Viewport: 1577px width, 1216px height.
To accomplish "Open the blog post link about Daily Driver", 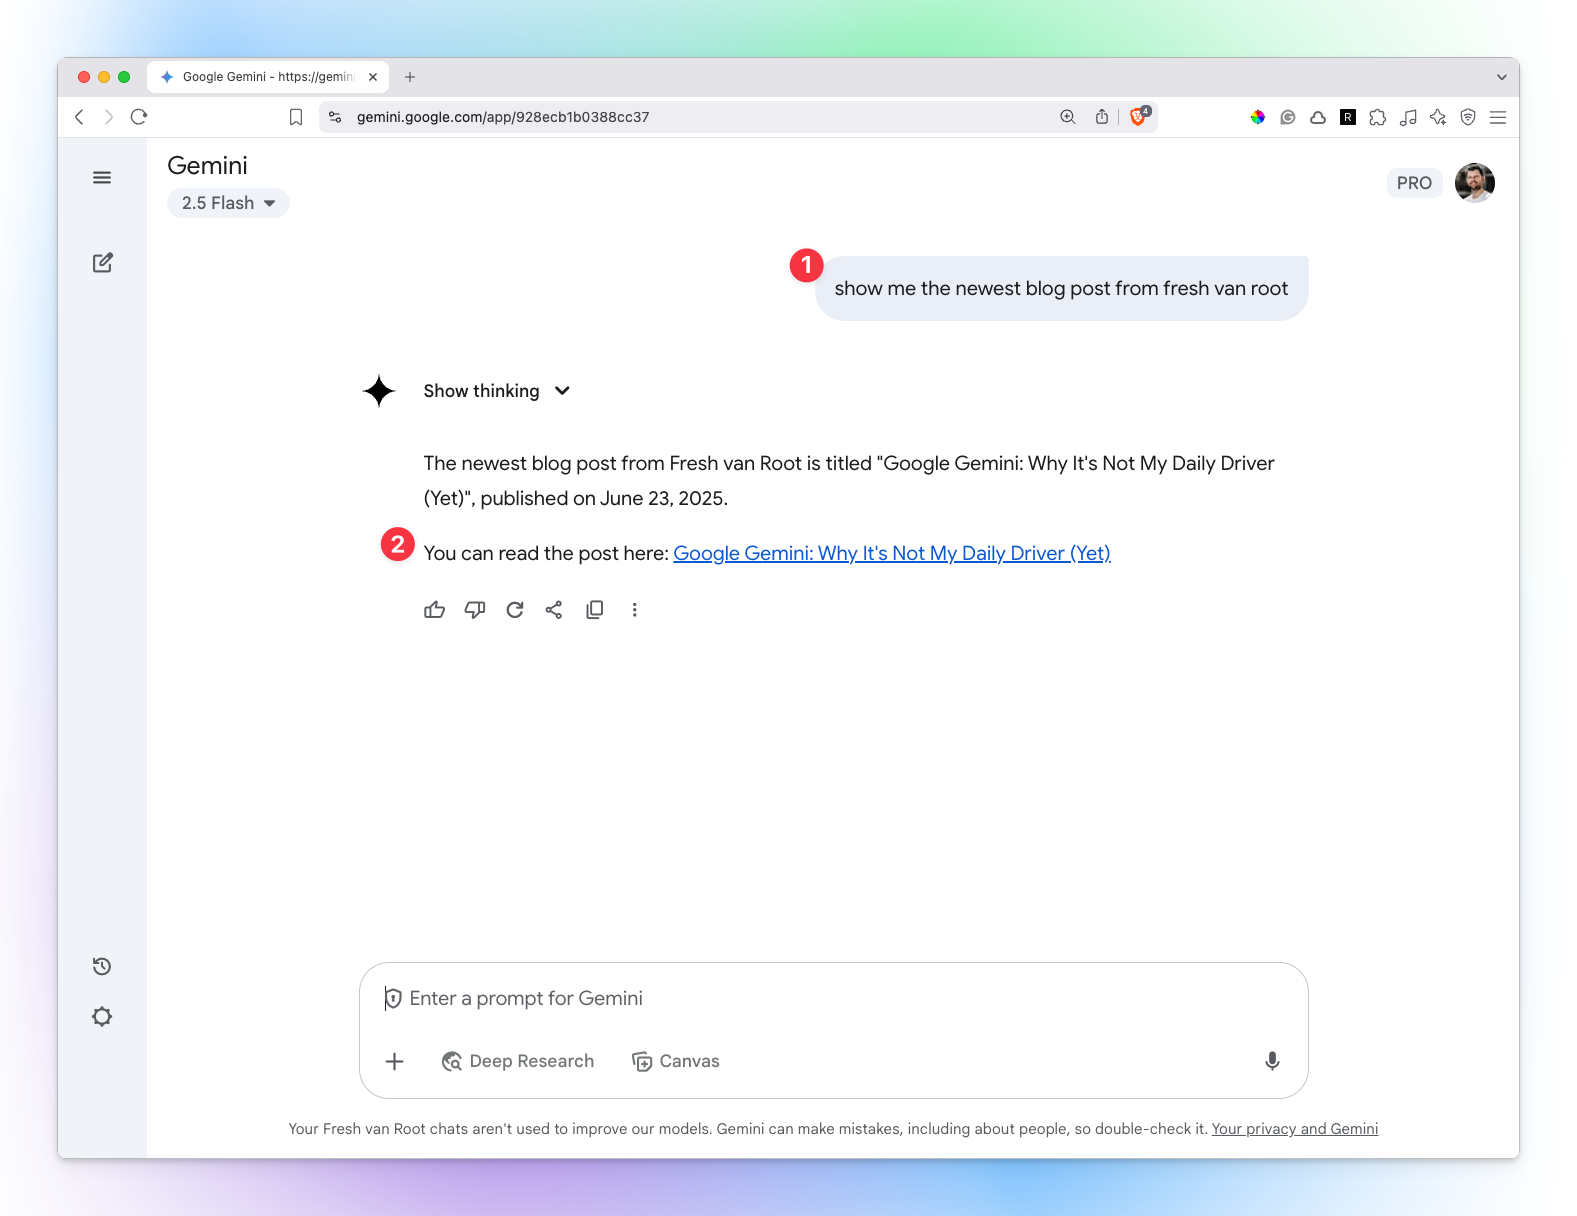I will click(x=892, y=553).
